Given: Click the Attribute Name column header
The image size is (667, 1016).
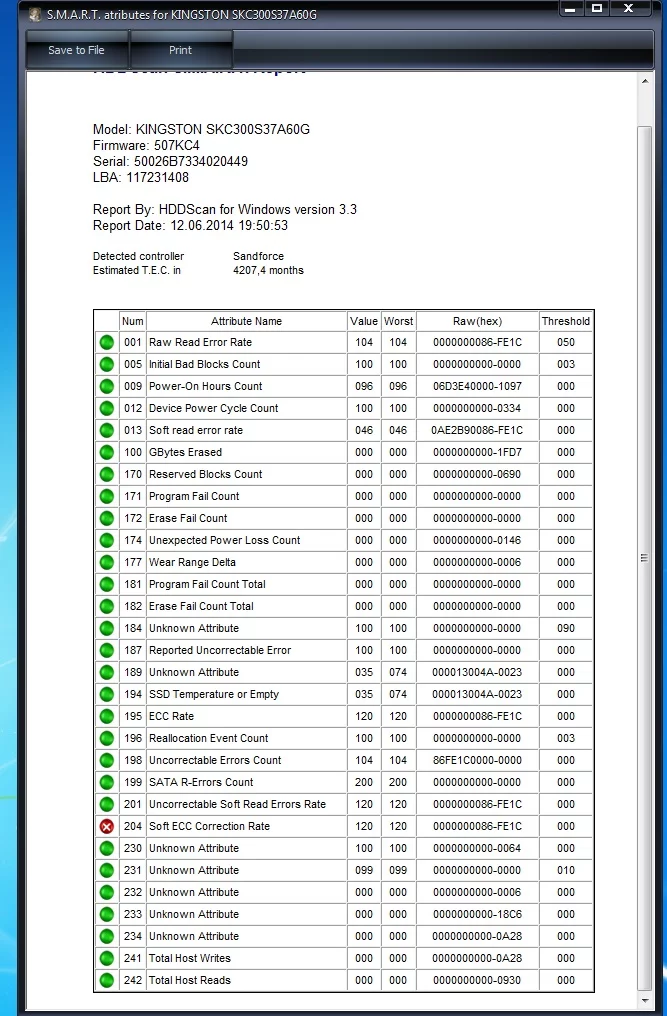Looking at the screenshot, I should [246, 321].
